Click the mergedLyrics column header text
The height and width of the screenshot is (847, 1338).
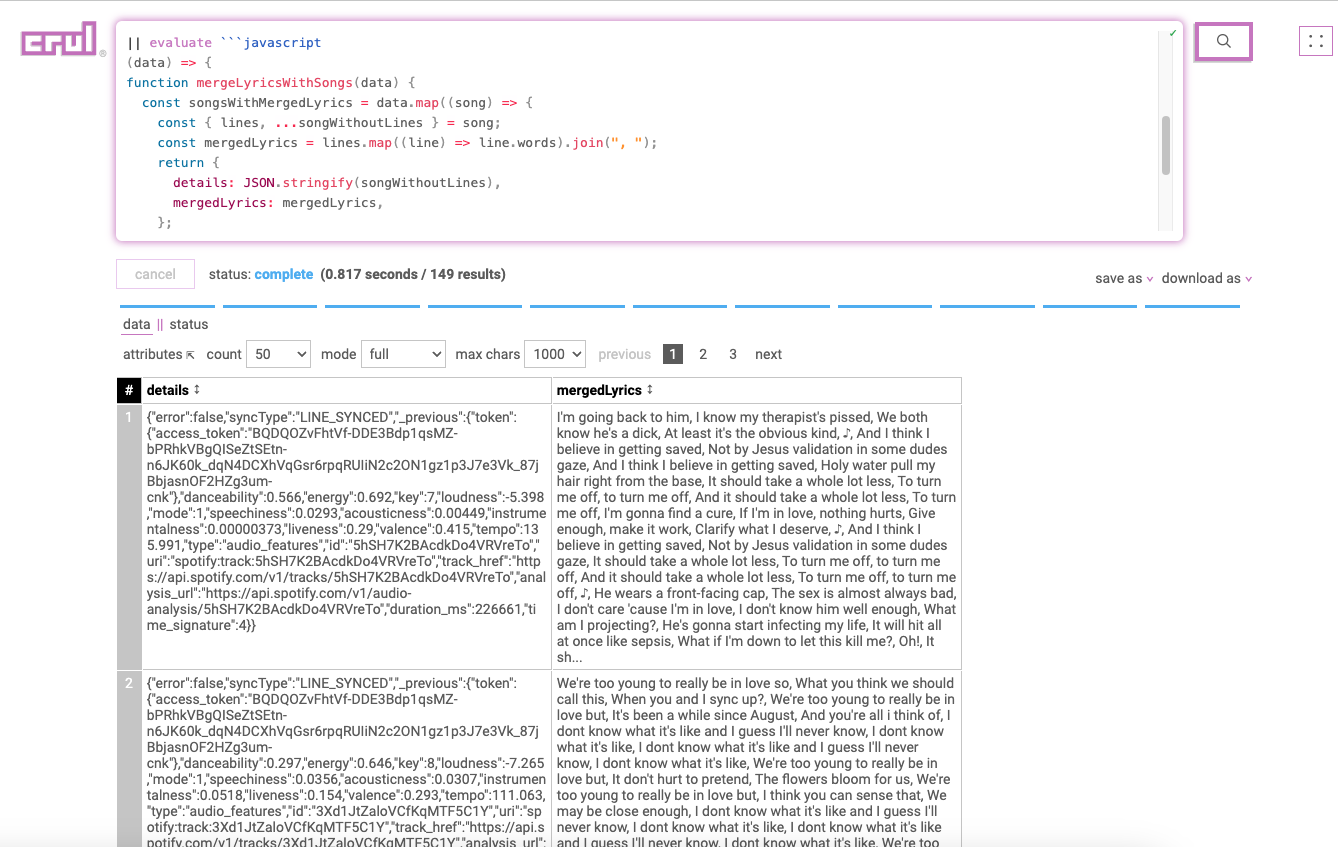[599, 390]
